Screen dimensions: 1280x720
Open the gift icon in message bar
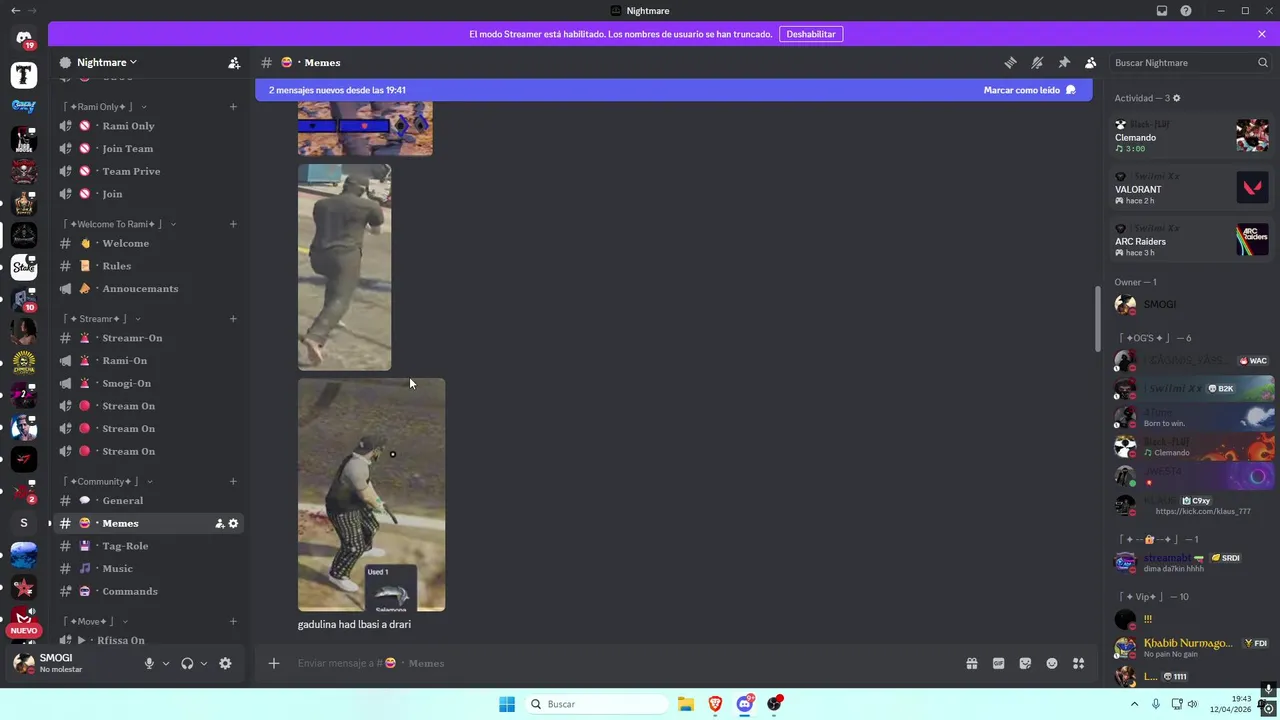[971, 663]
